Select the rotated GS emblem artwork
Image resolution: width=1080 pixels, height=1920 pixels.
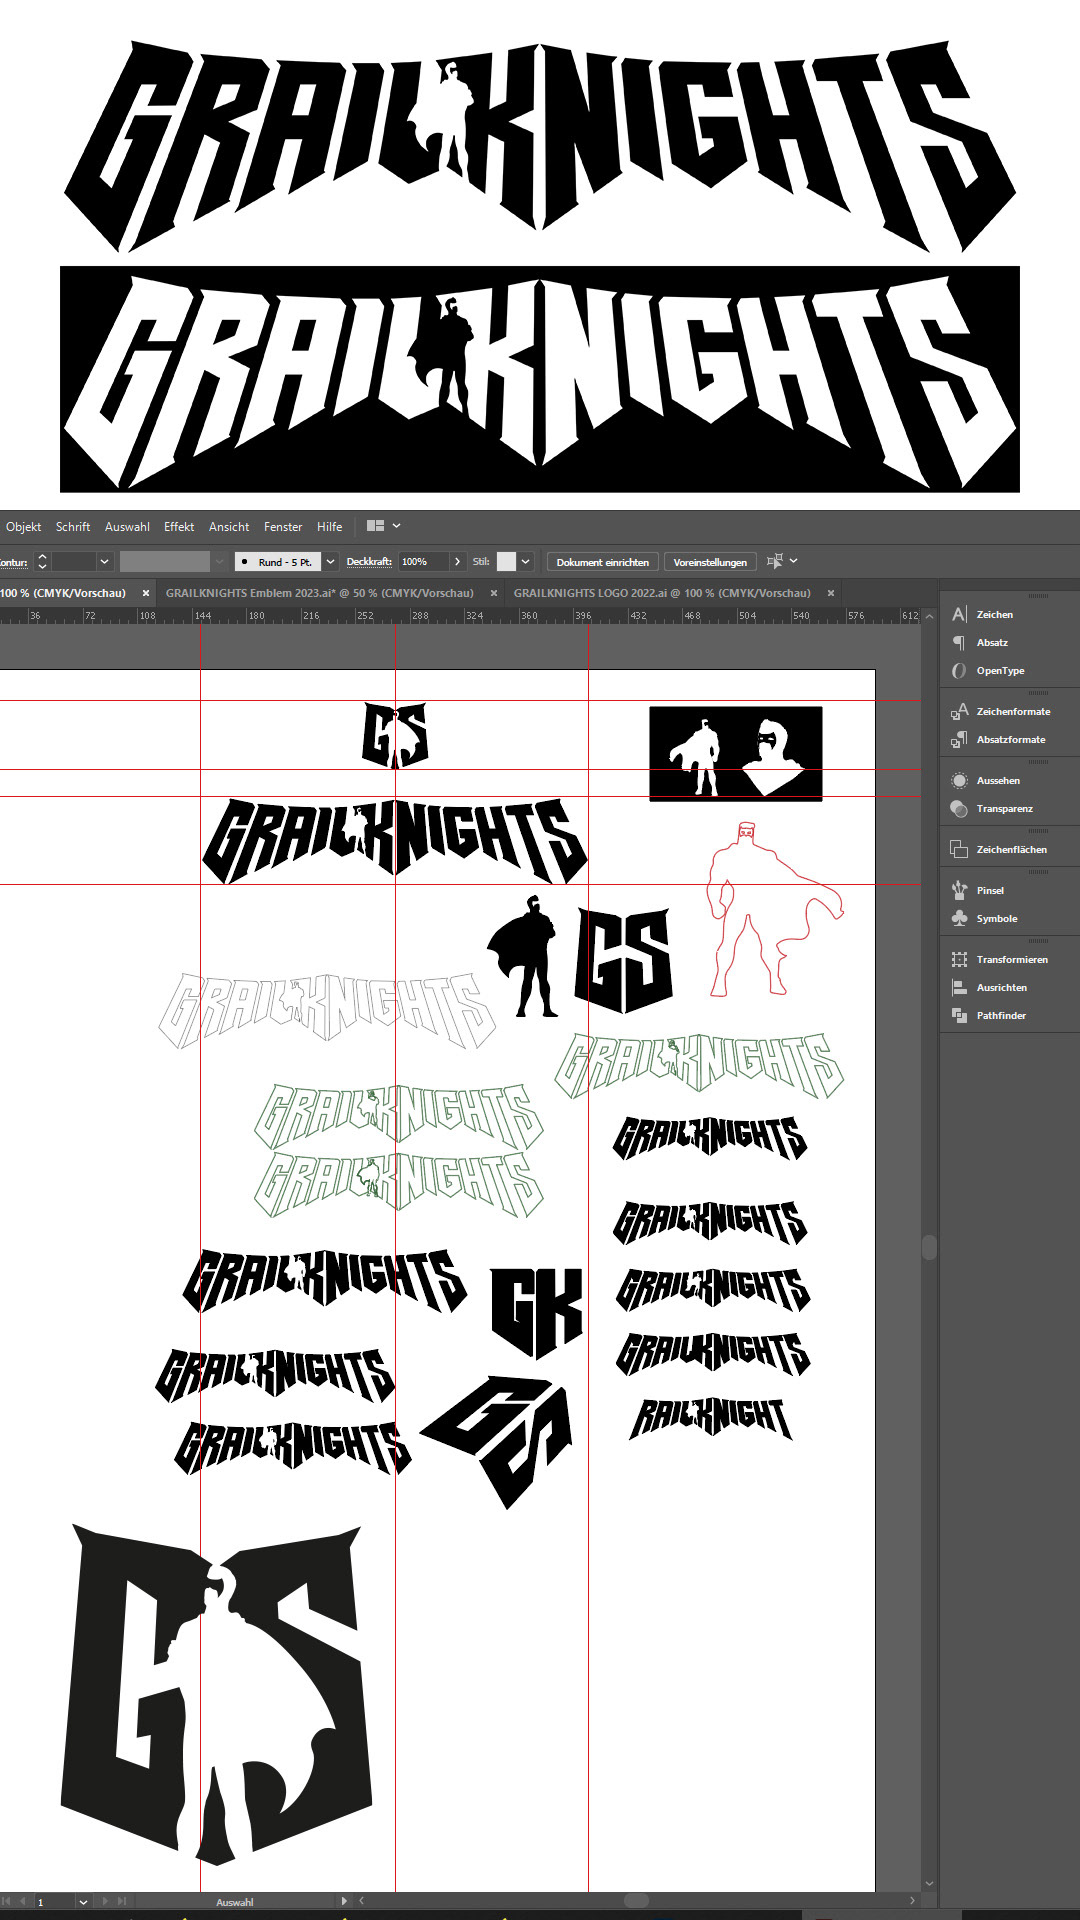point(498,1440)
